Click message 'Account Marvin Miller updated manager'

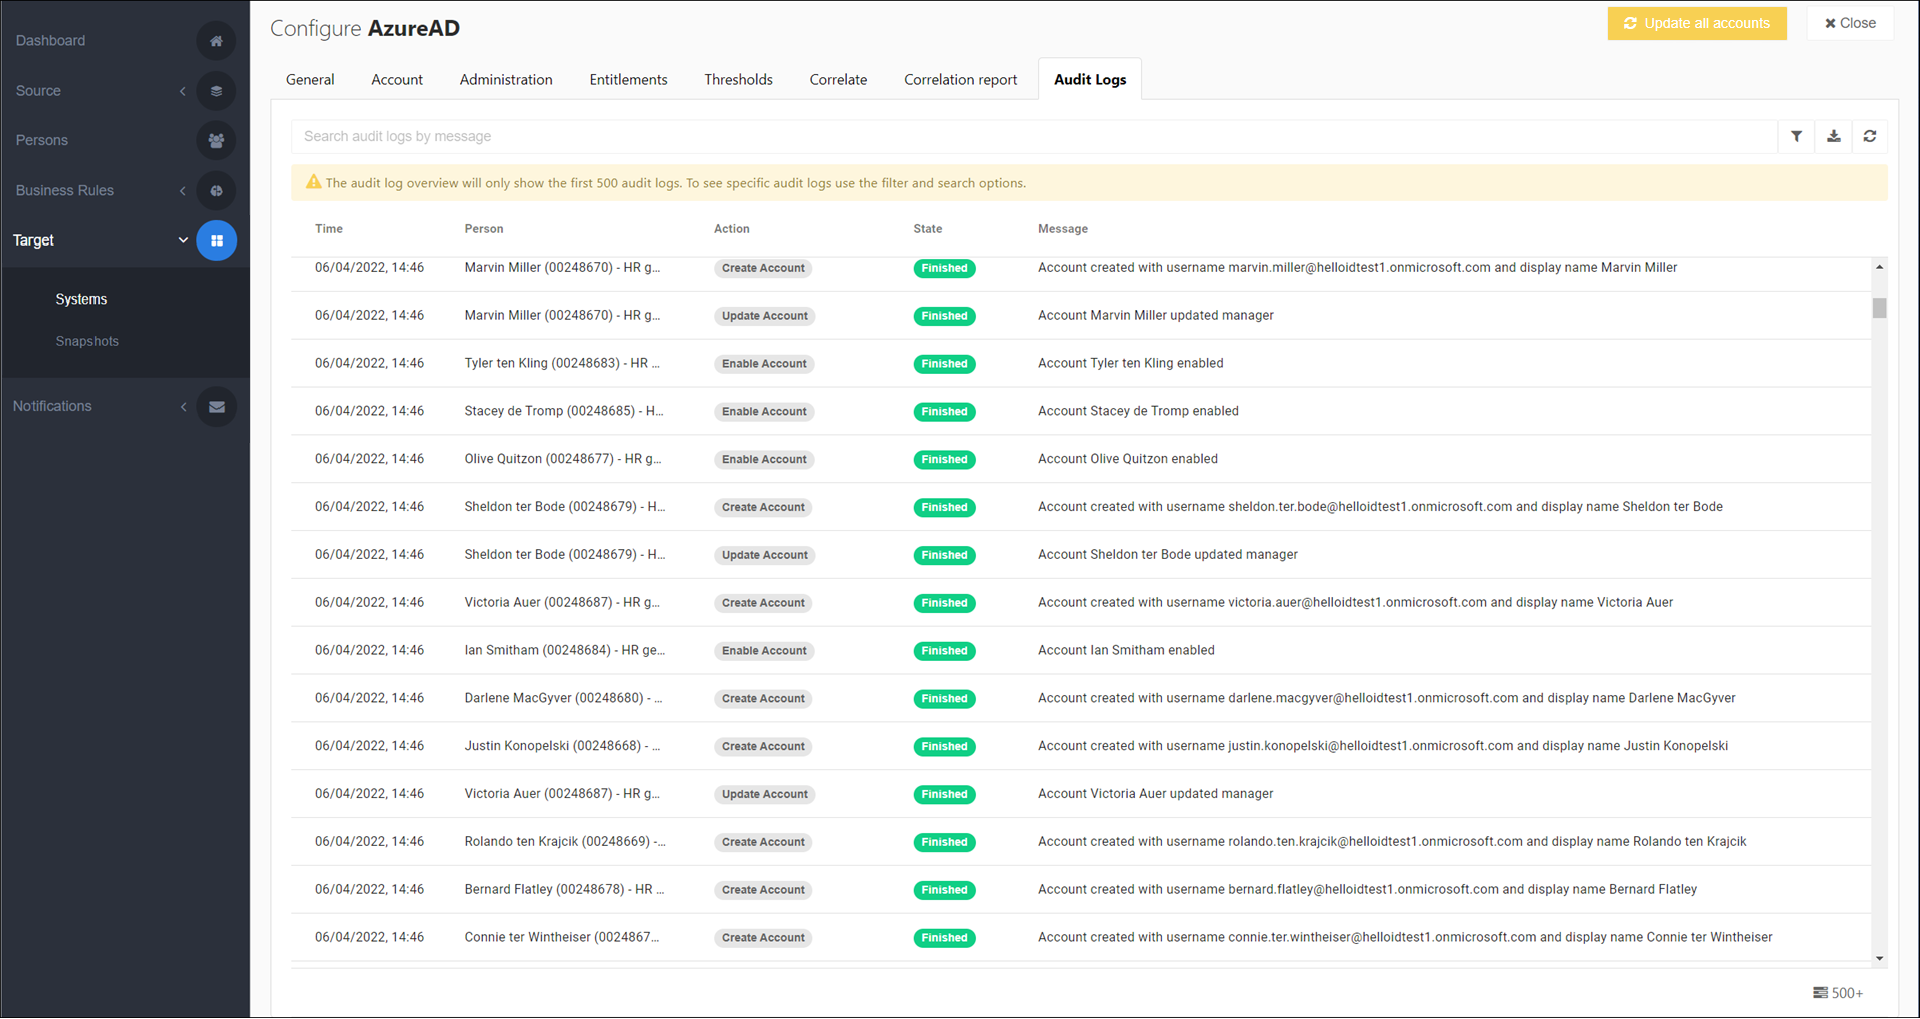click(1156, 315)
